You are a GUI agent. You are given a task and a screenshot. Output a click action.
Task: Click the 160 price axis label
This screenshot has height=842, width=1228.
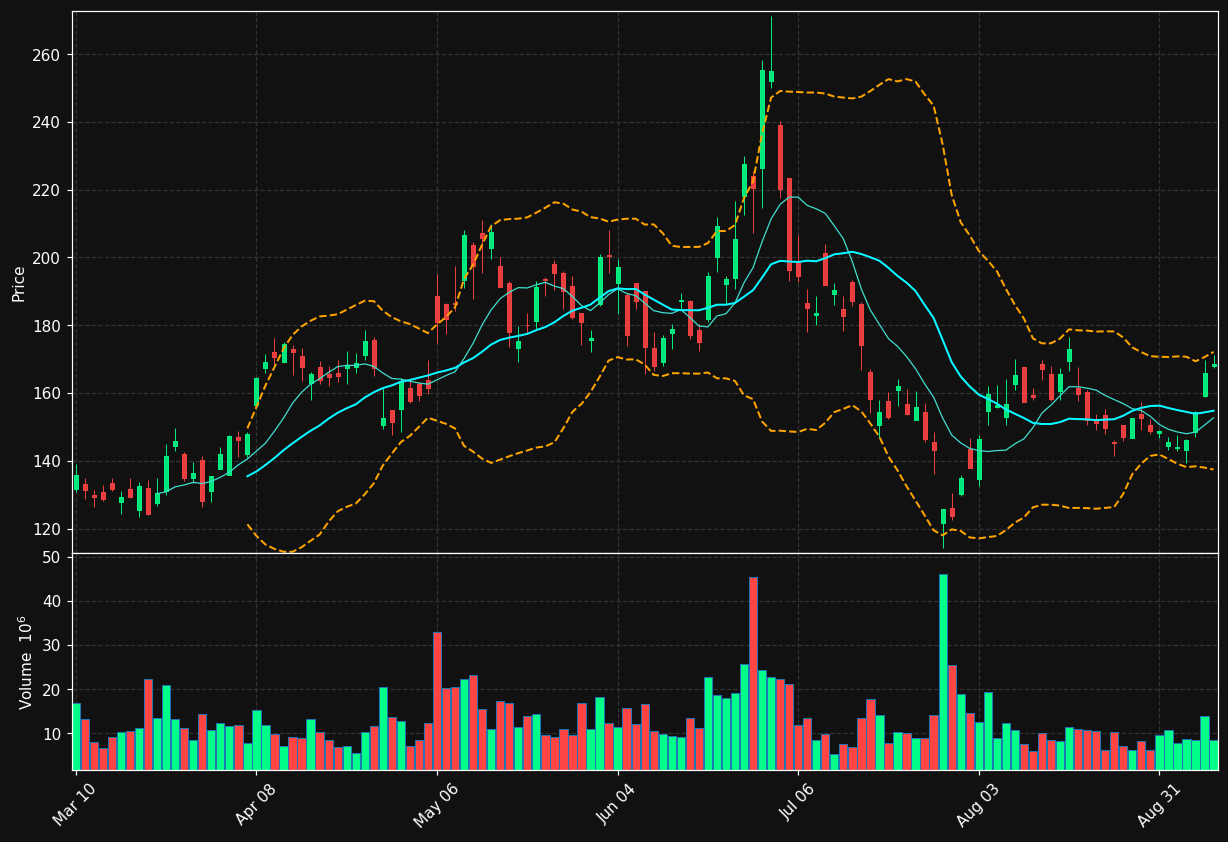[47, 394]
